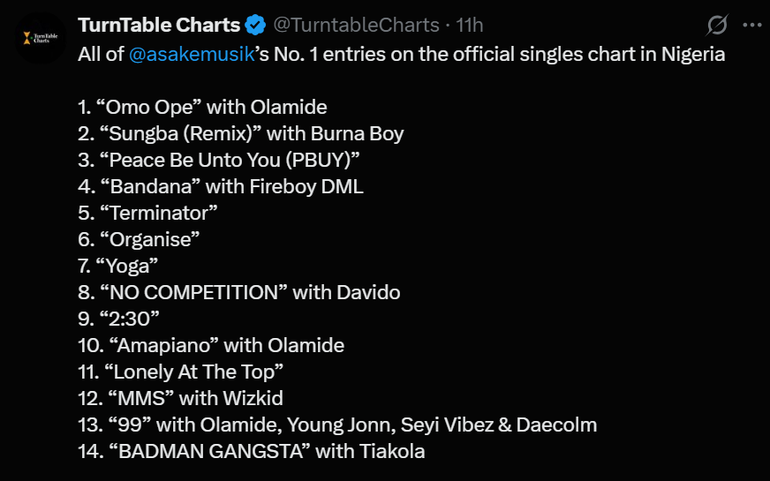770x481 pixels.
Task: Click the blue verified badge
Action: click(x=256, y=24)
